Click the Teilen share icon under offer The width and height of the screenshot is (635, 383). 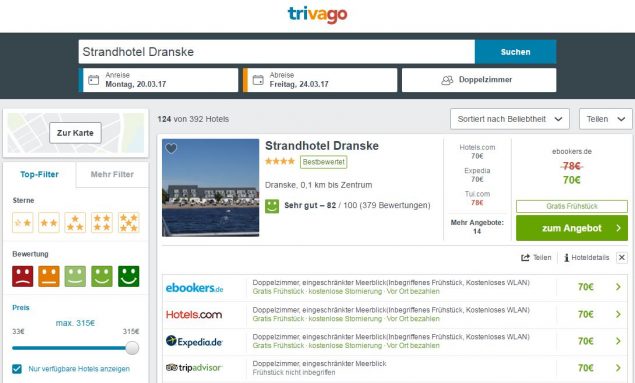click(x=525, y=257)
